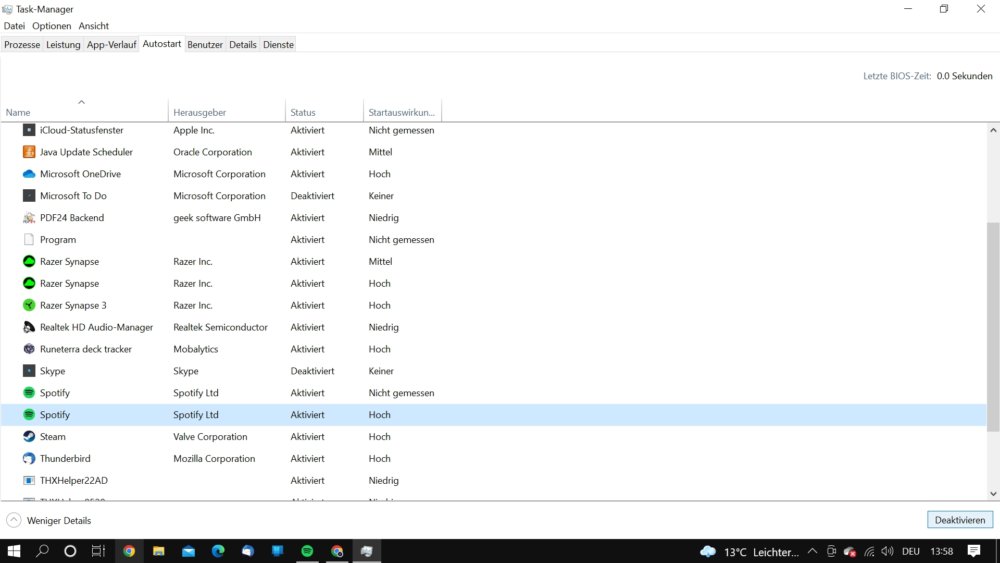Click the Realtek HD Audio-Manager icon
The height and width of the screenshot is (563, 1000).
(29, 327)
